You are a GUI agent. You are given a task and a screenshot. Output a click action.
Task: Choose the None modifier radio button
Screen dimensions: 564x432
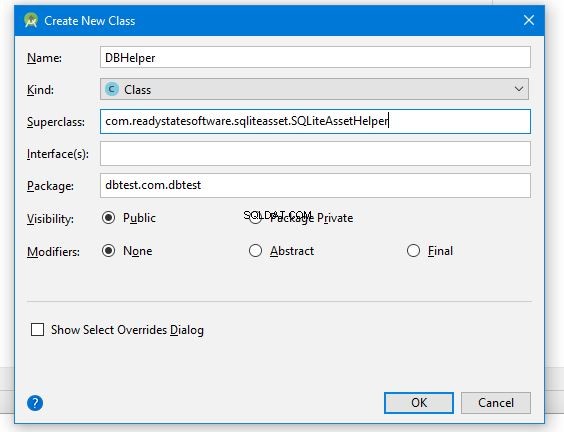(x=108, y=250)
